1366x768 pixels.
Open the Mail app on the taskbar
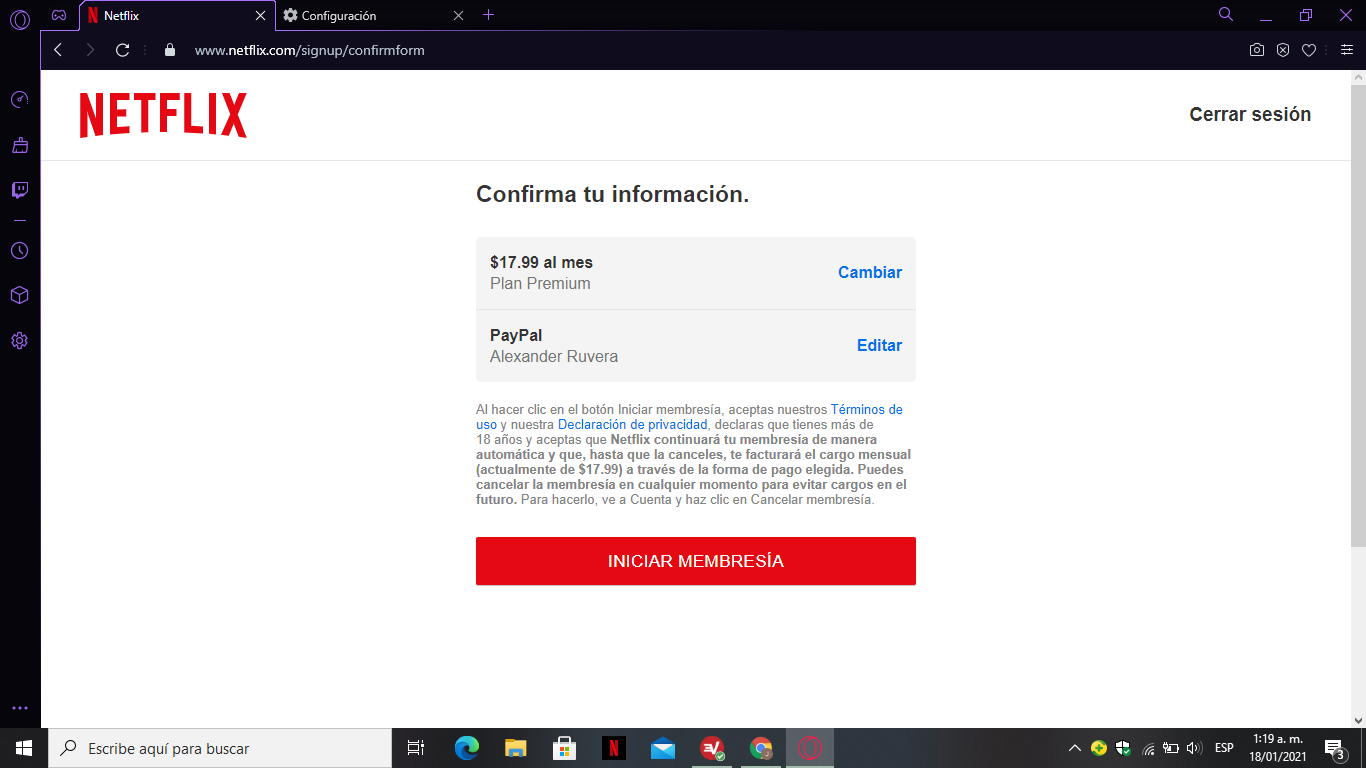(662, 748)
